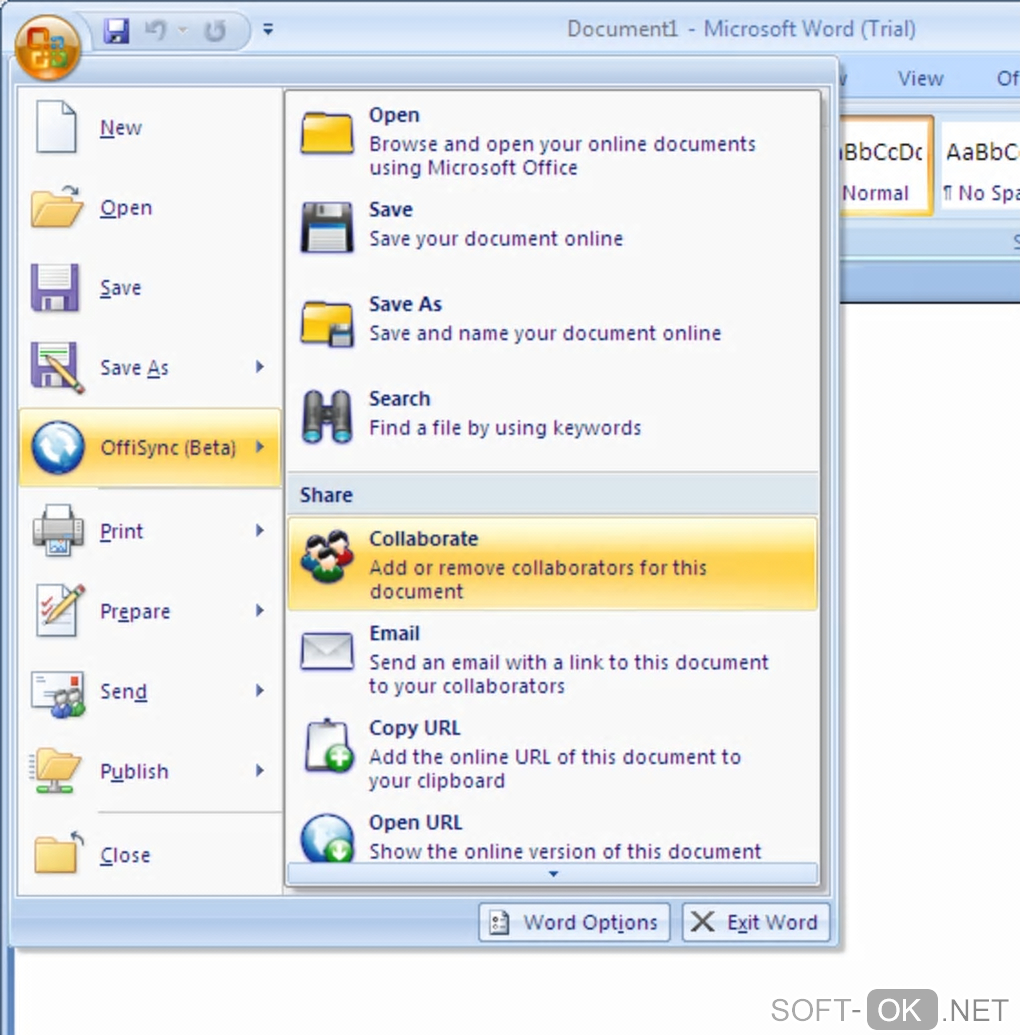The width and height of the screenshot is (1020, 1035).
Task: Click the round Office button
Action: 47,48
